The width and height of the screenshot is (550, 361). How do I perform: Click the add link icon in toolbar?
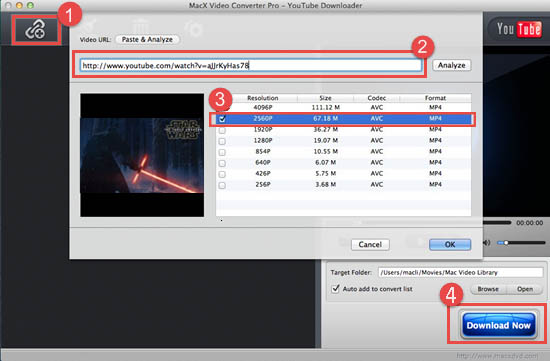(x=35, y=30)
